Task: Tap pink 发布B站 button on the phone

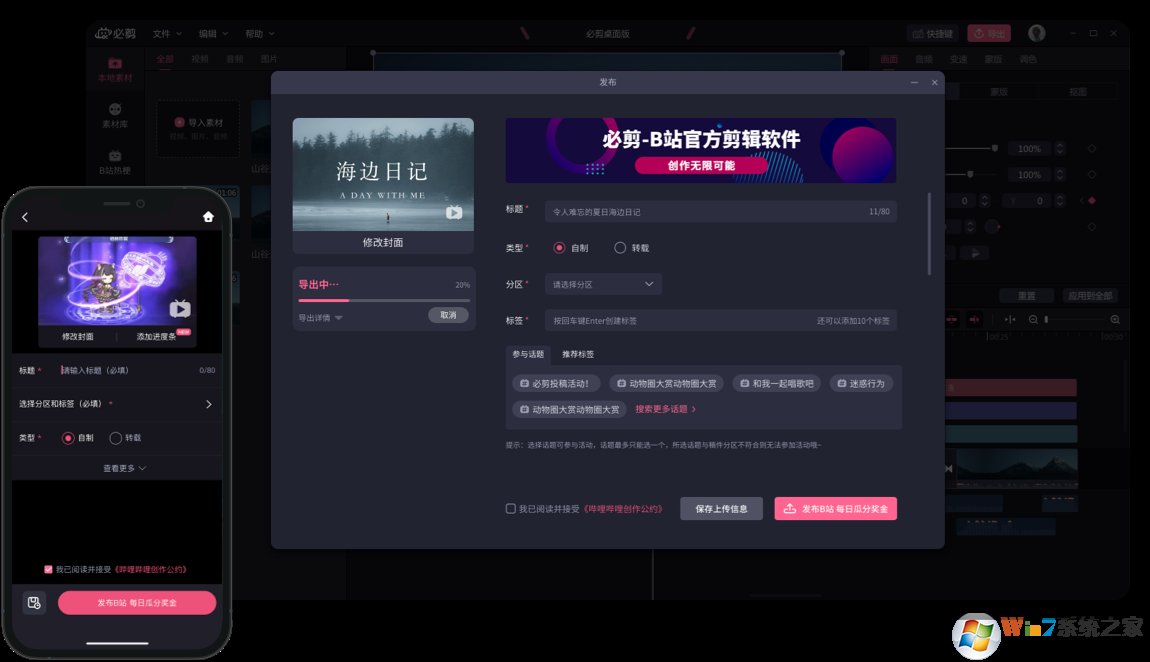Action: [x=137, y=603]
